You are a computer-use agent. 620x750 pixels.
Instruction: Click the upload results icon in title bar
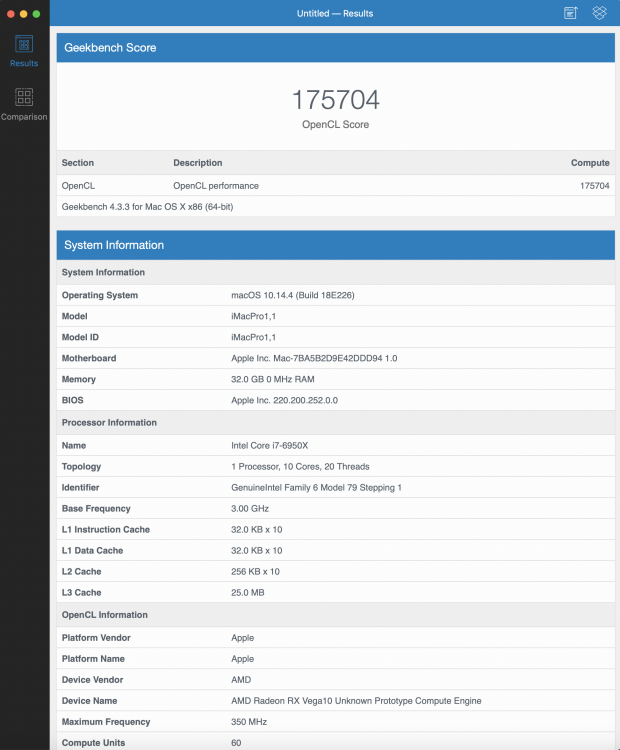point(571,13)
